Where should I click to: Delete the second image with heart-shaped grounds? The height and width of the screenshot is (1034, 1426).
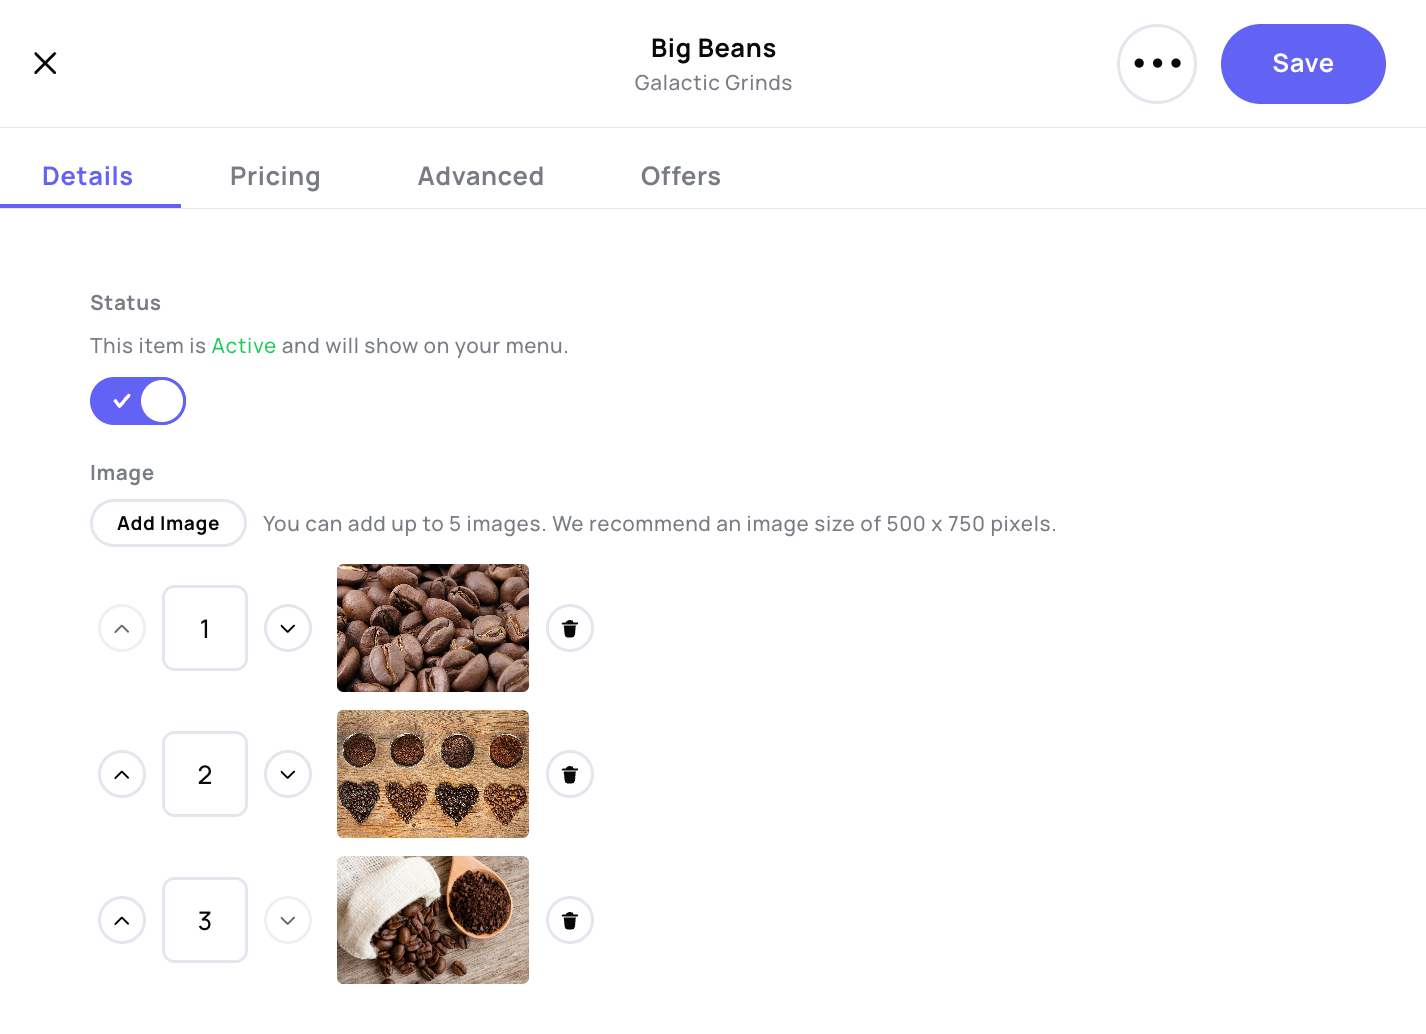[x=570, y=774]
